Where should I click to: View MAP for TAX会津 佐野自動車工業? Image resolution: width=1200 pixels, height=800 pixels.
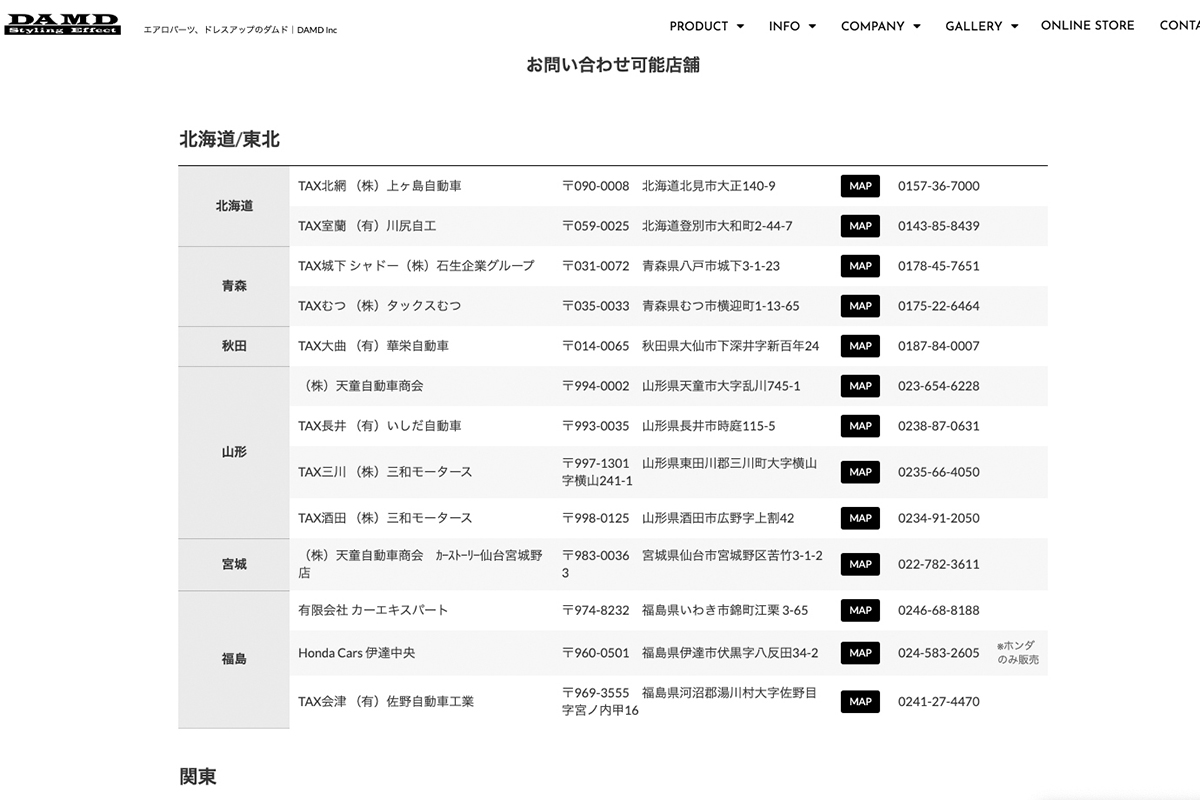pos(860,702)
